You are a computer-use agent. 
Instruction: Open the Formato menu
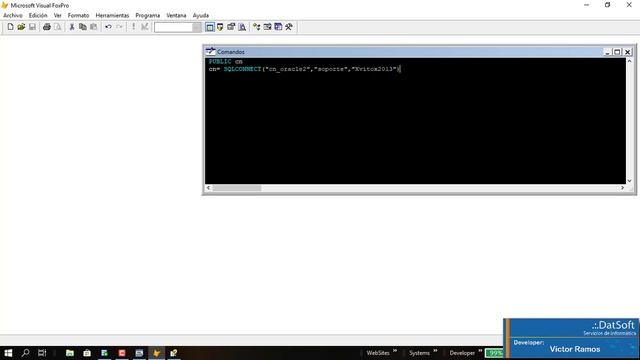point(78,15)
